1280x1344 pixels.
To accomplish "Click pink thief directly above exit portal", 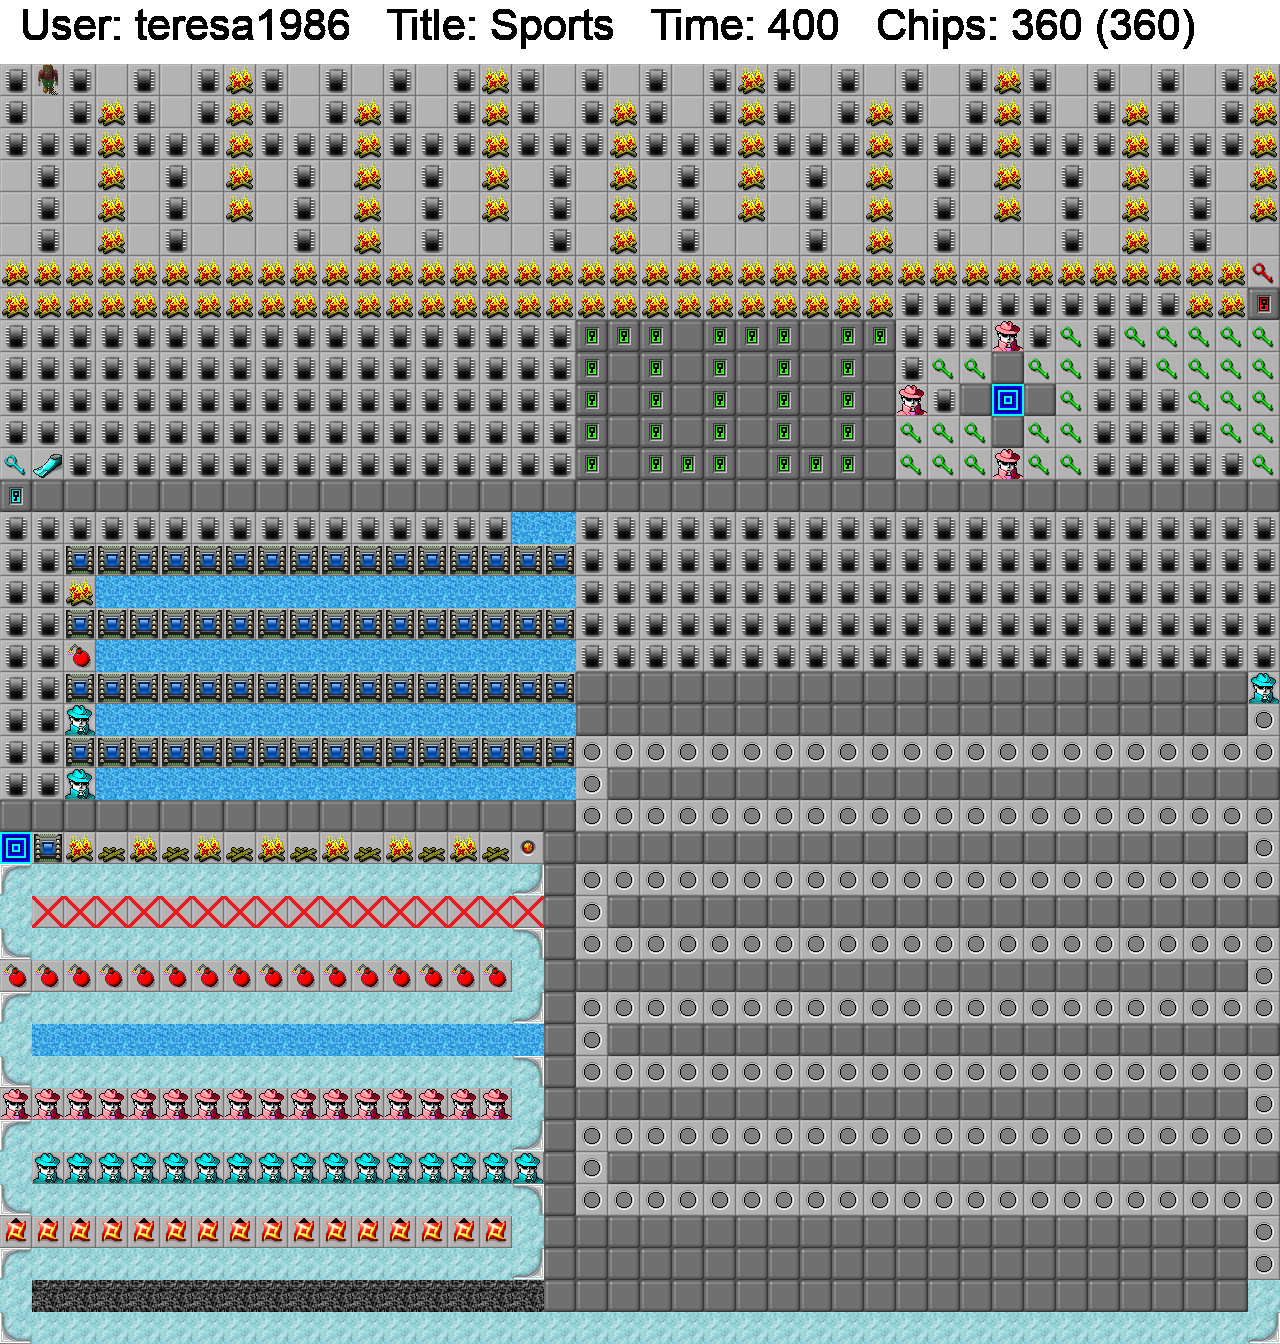I will tap(1008, 336).
